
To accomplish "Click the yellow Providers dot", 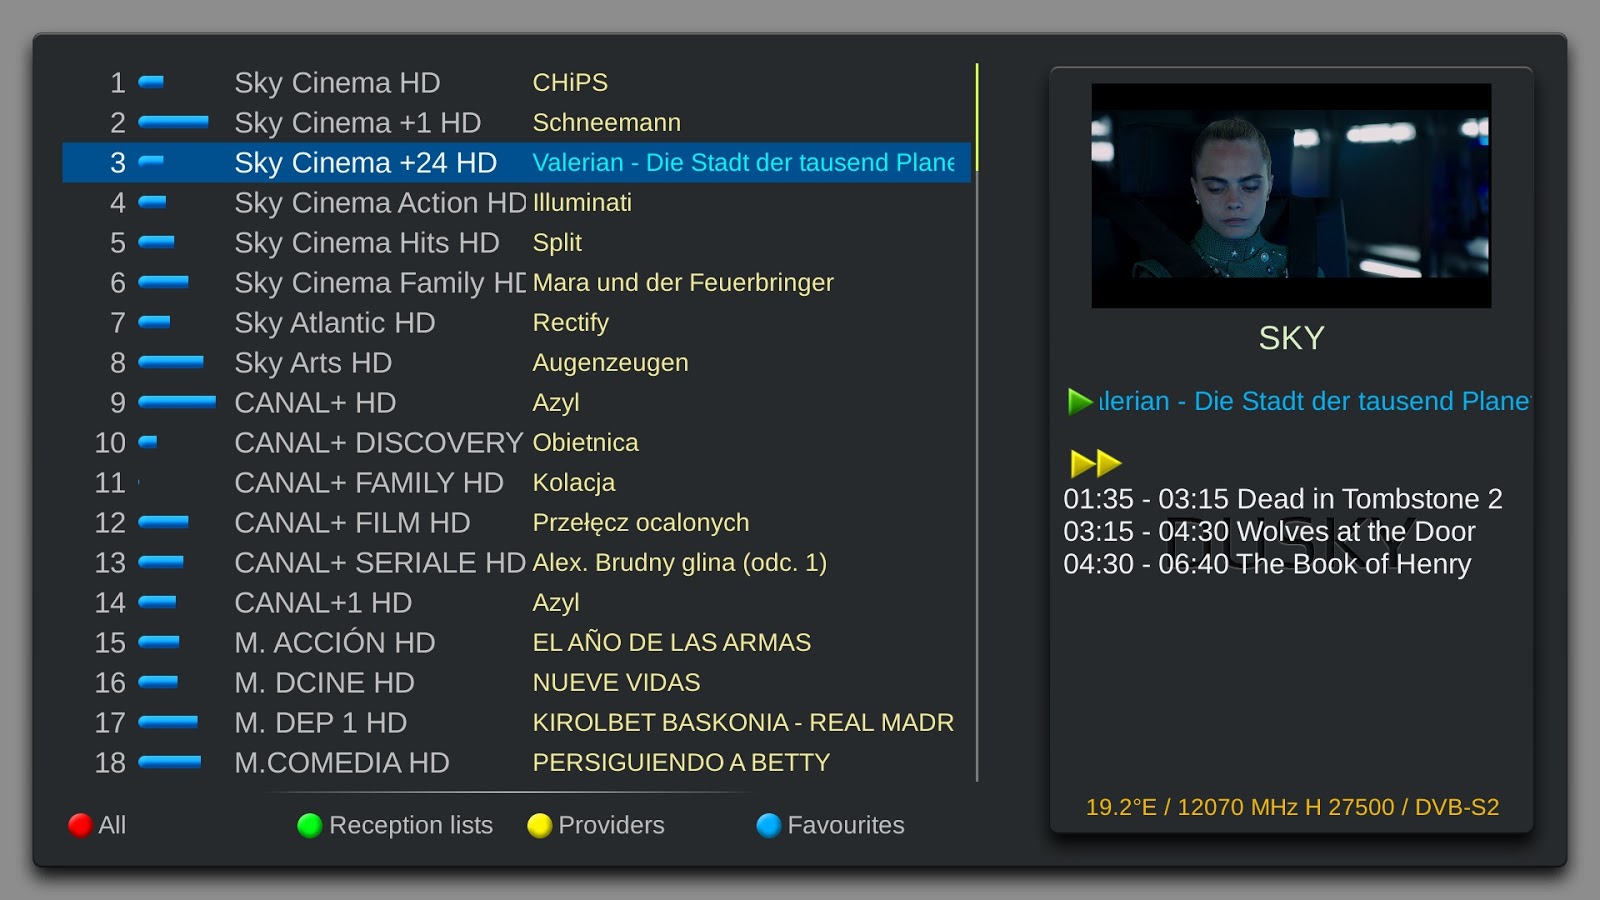I will [x=538, y=825].
